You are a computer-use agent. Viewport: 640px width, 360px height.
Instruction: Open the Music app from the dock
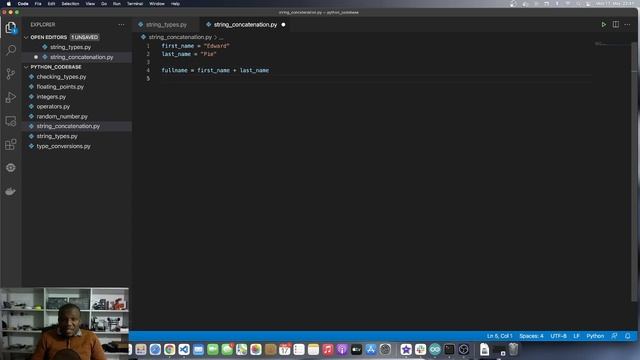point(328,349)
